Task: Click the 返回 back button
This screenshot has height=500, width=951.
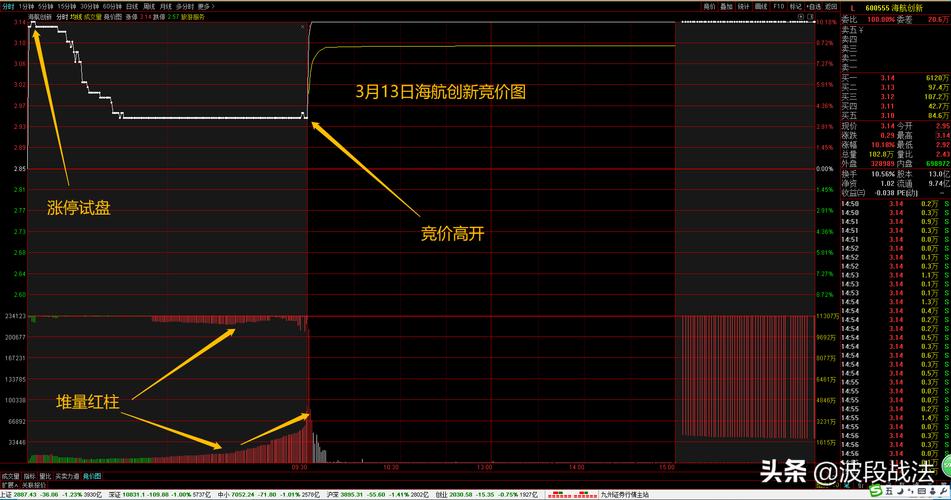Action: point(831,6)
